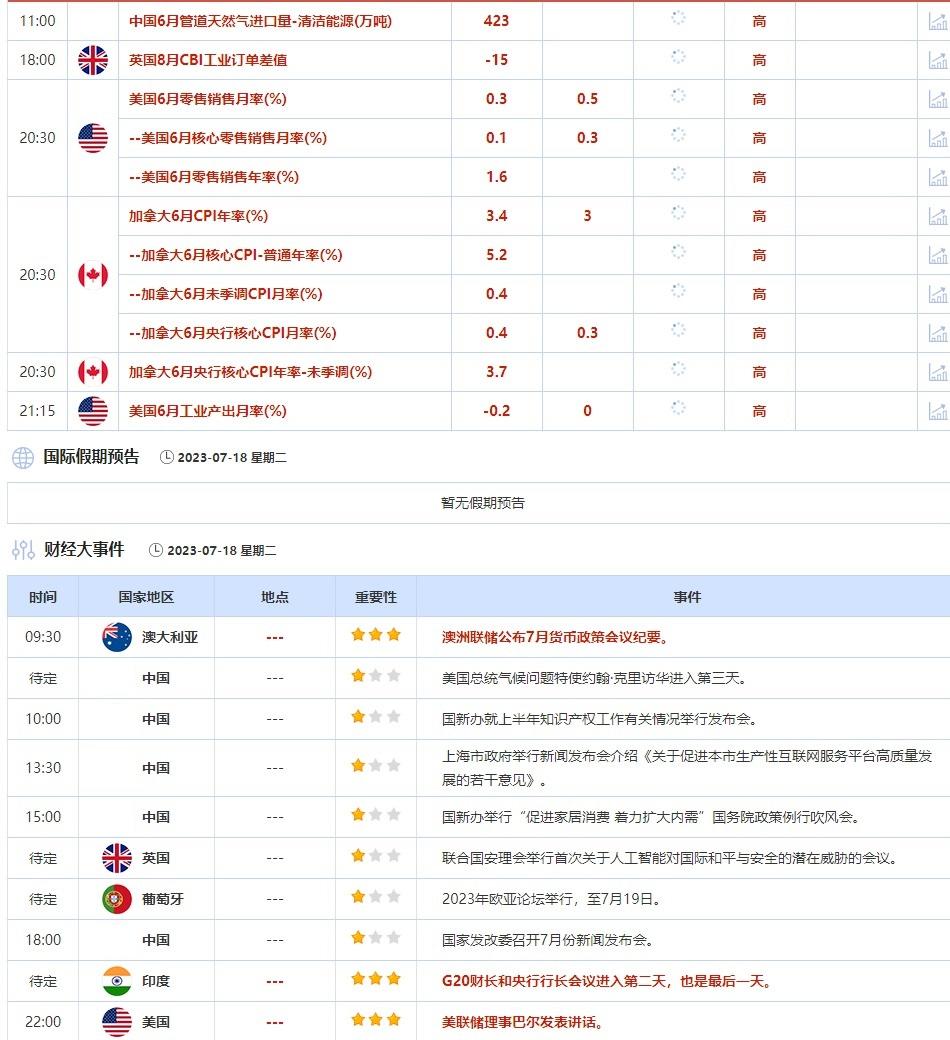
Task: Click the India flag icon in G20 row
Action: [x=117, y=981]
